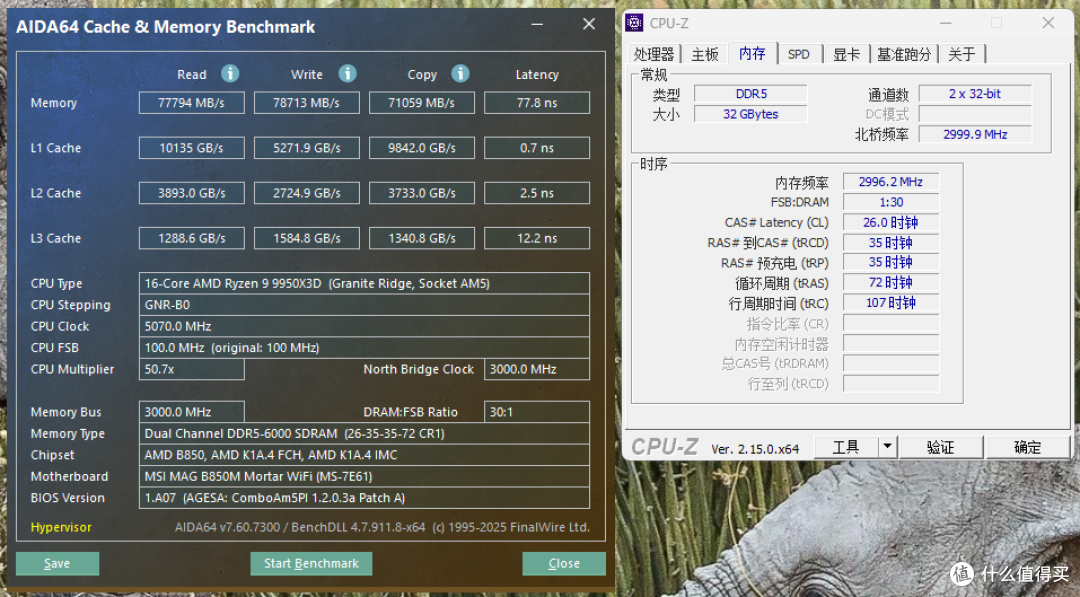Click the Memory Write value 78713 MB/s
Viewport: 1080px width, 597px height.
pyautogui.click(x=307, y=103)
